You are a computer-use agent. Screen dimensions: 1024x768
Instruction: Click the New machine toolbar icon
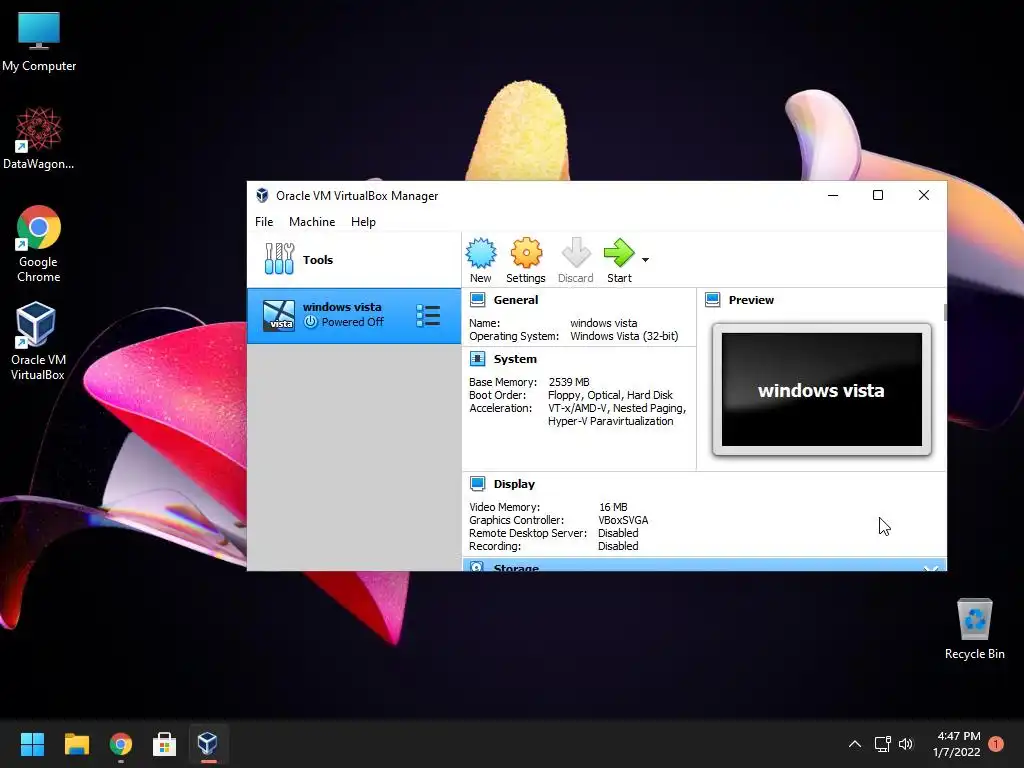(x=481, y=253)
